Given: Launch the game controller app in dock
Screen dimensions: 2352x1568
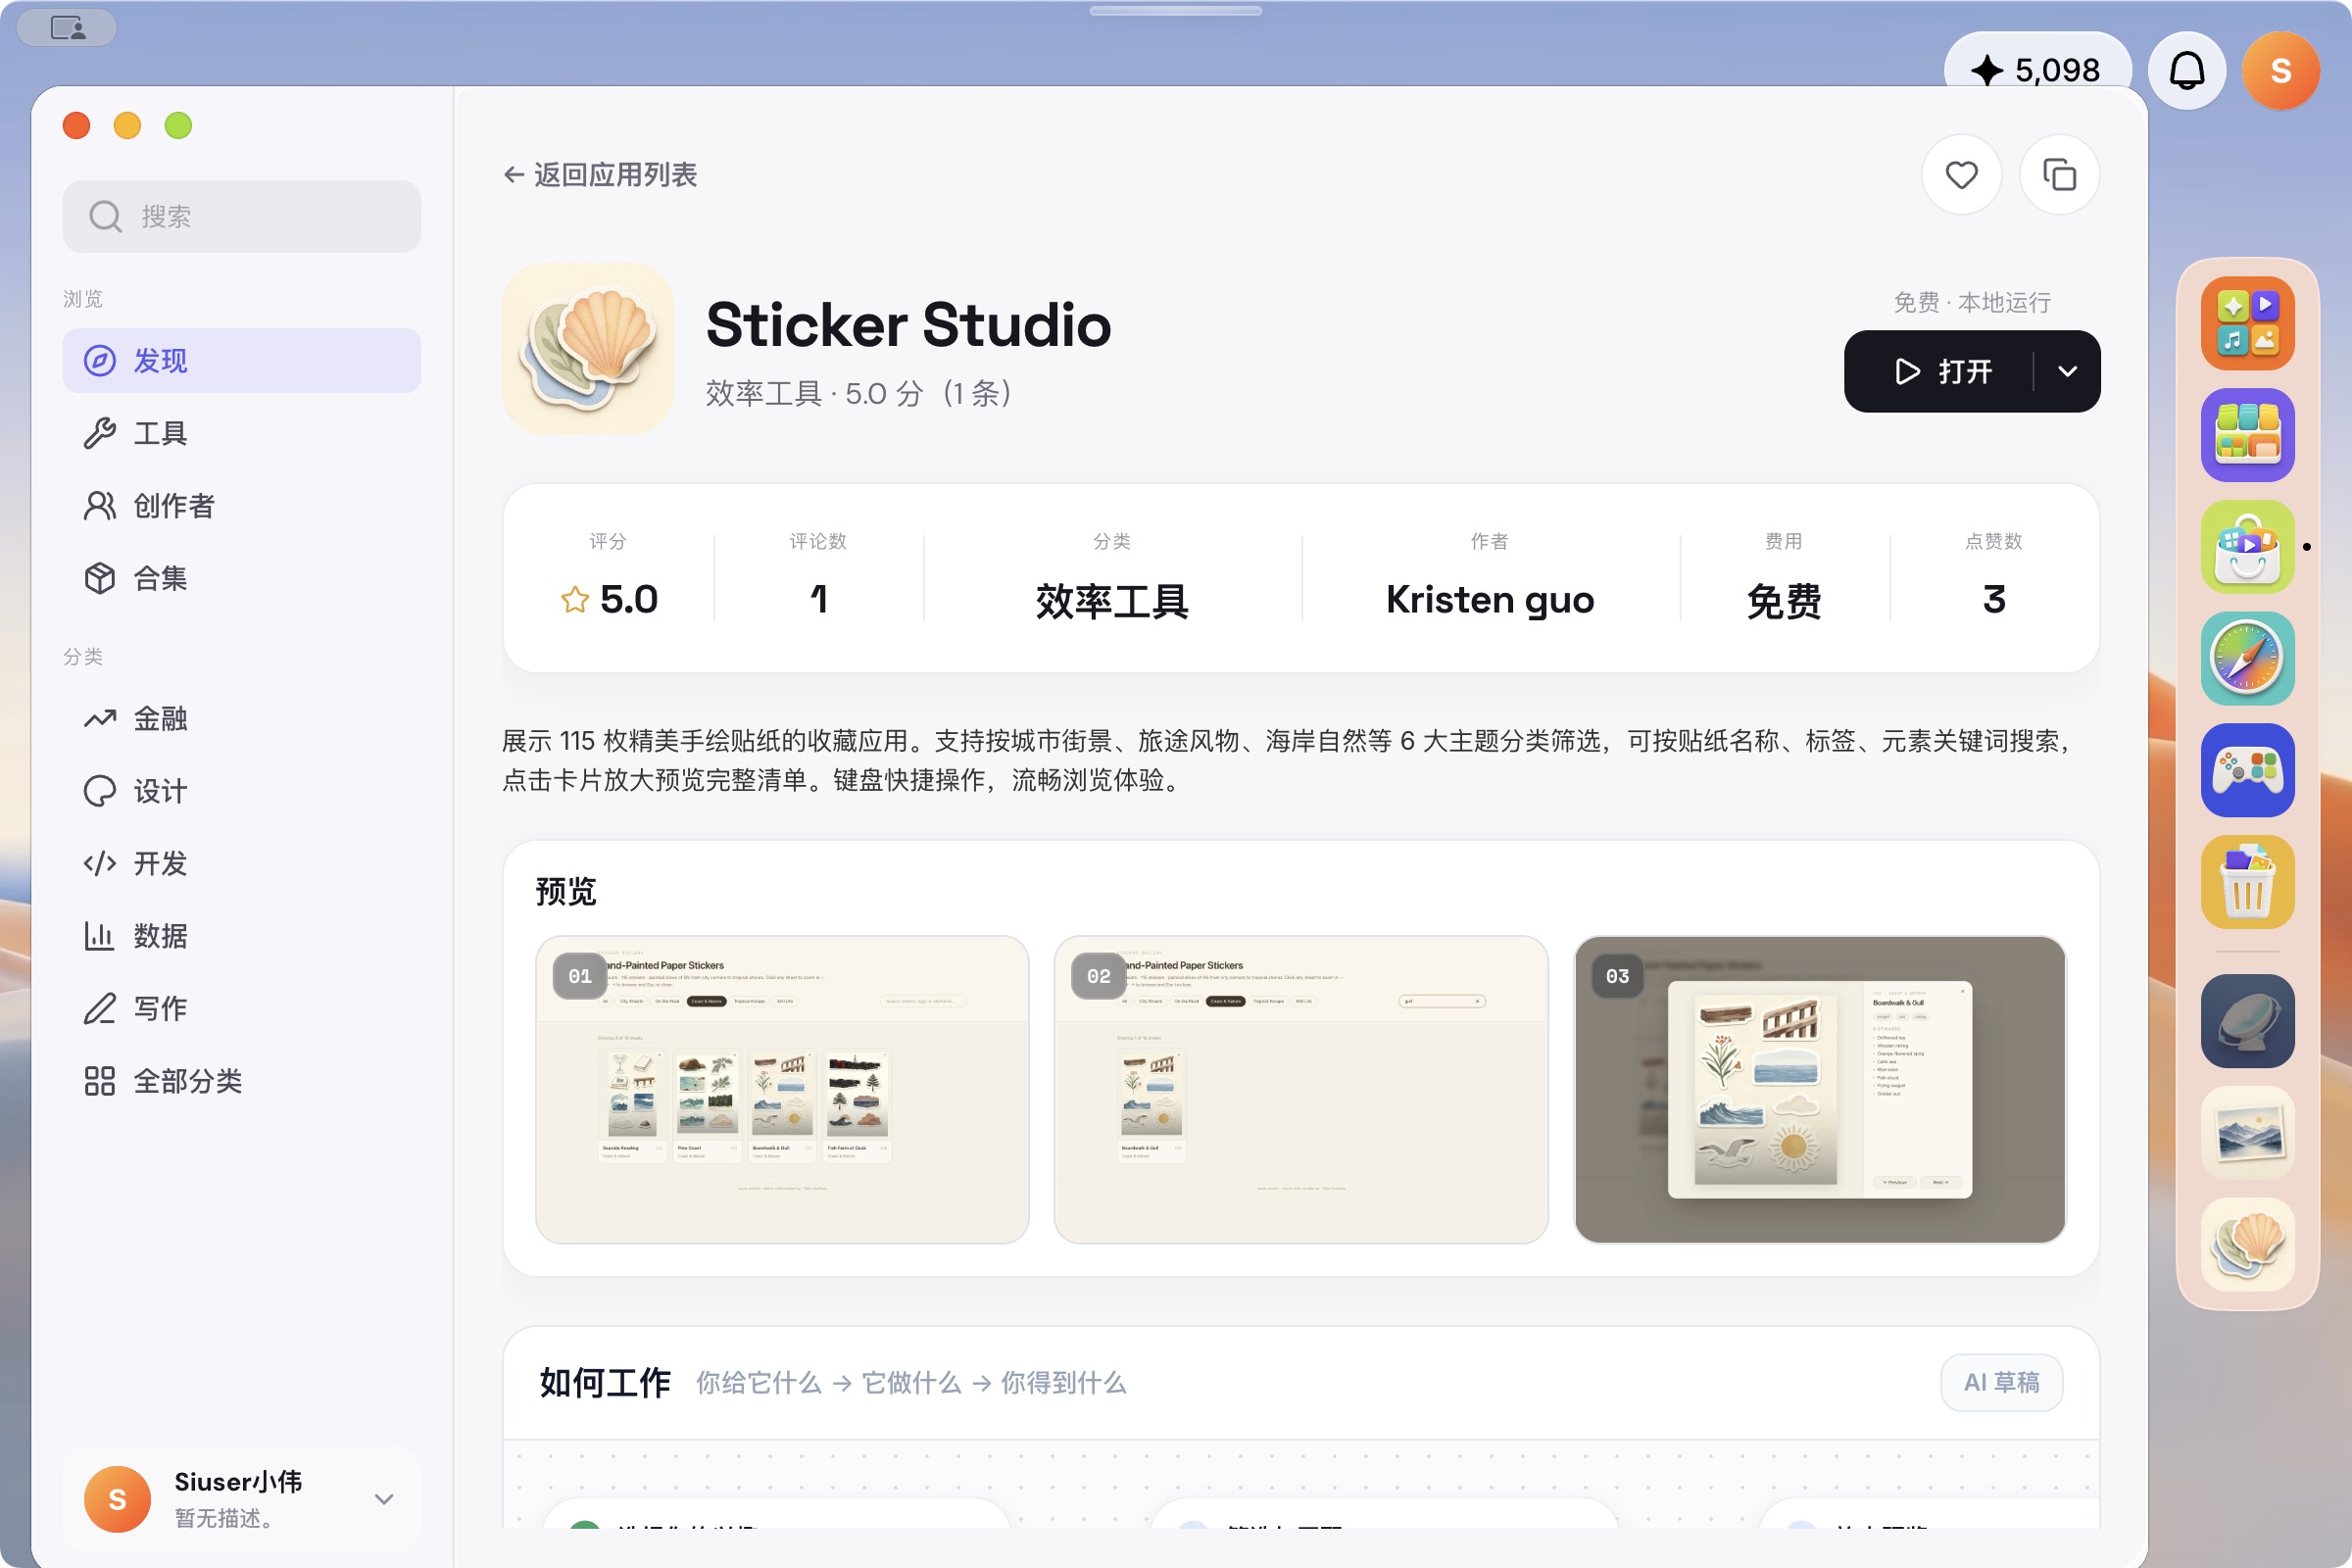Looking at the screenshot, I should (x=2247, y=770).
